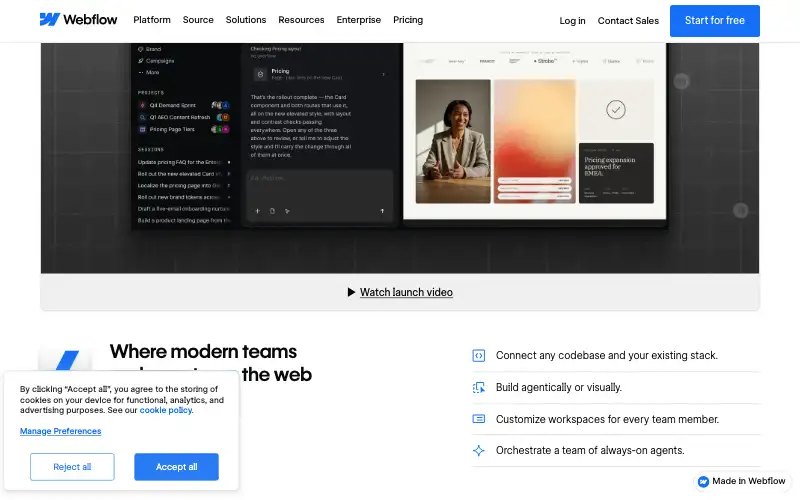The height and width of the screenshot is (500, 800).
Task: Open the cookie policy link
Action: tap(166, 410)
